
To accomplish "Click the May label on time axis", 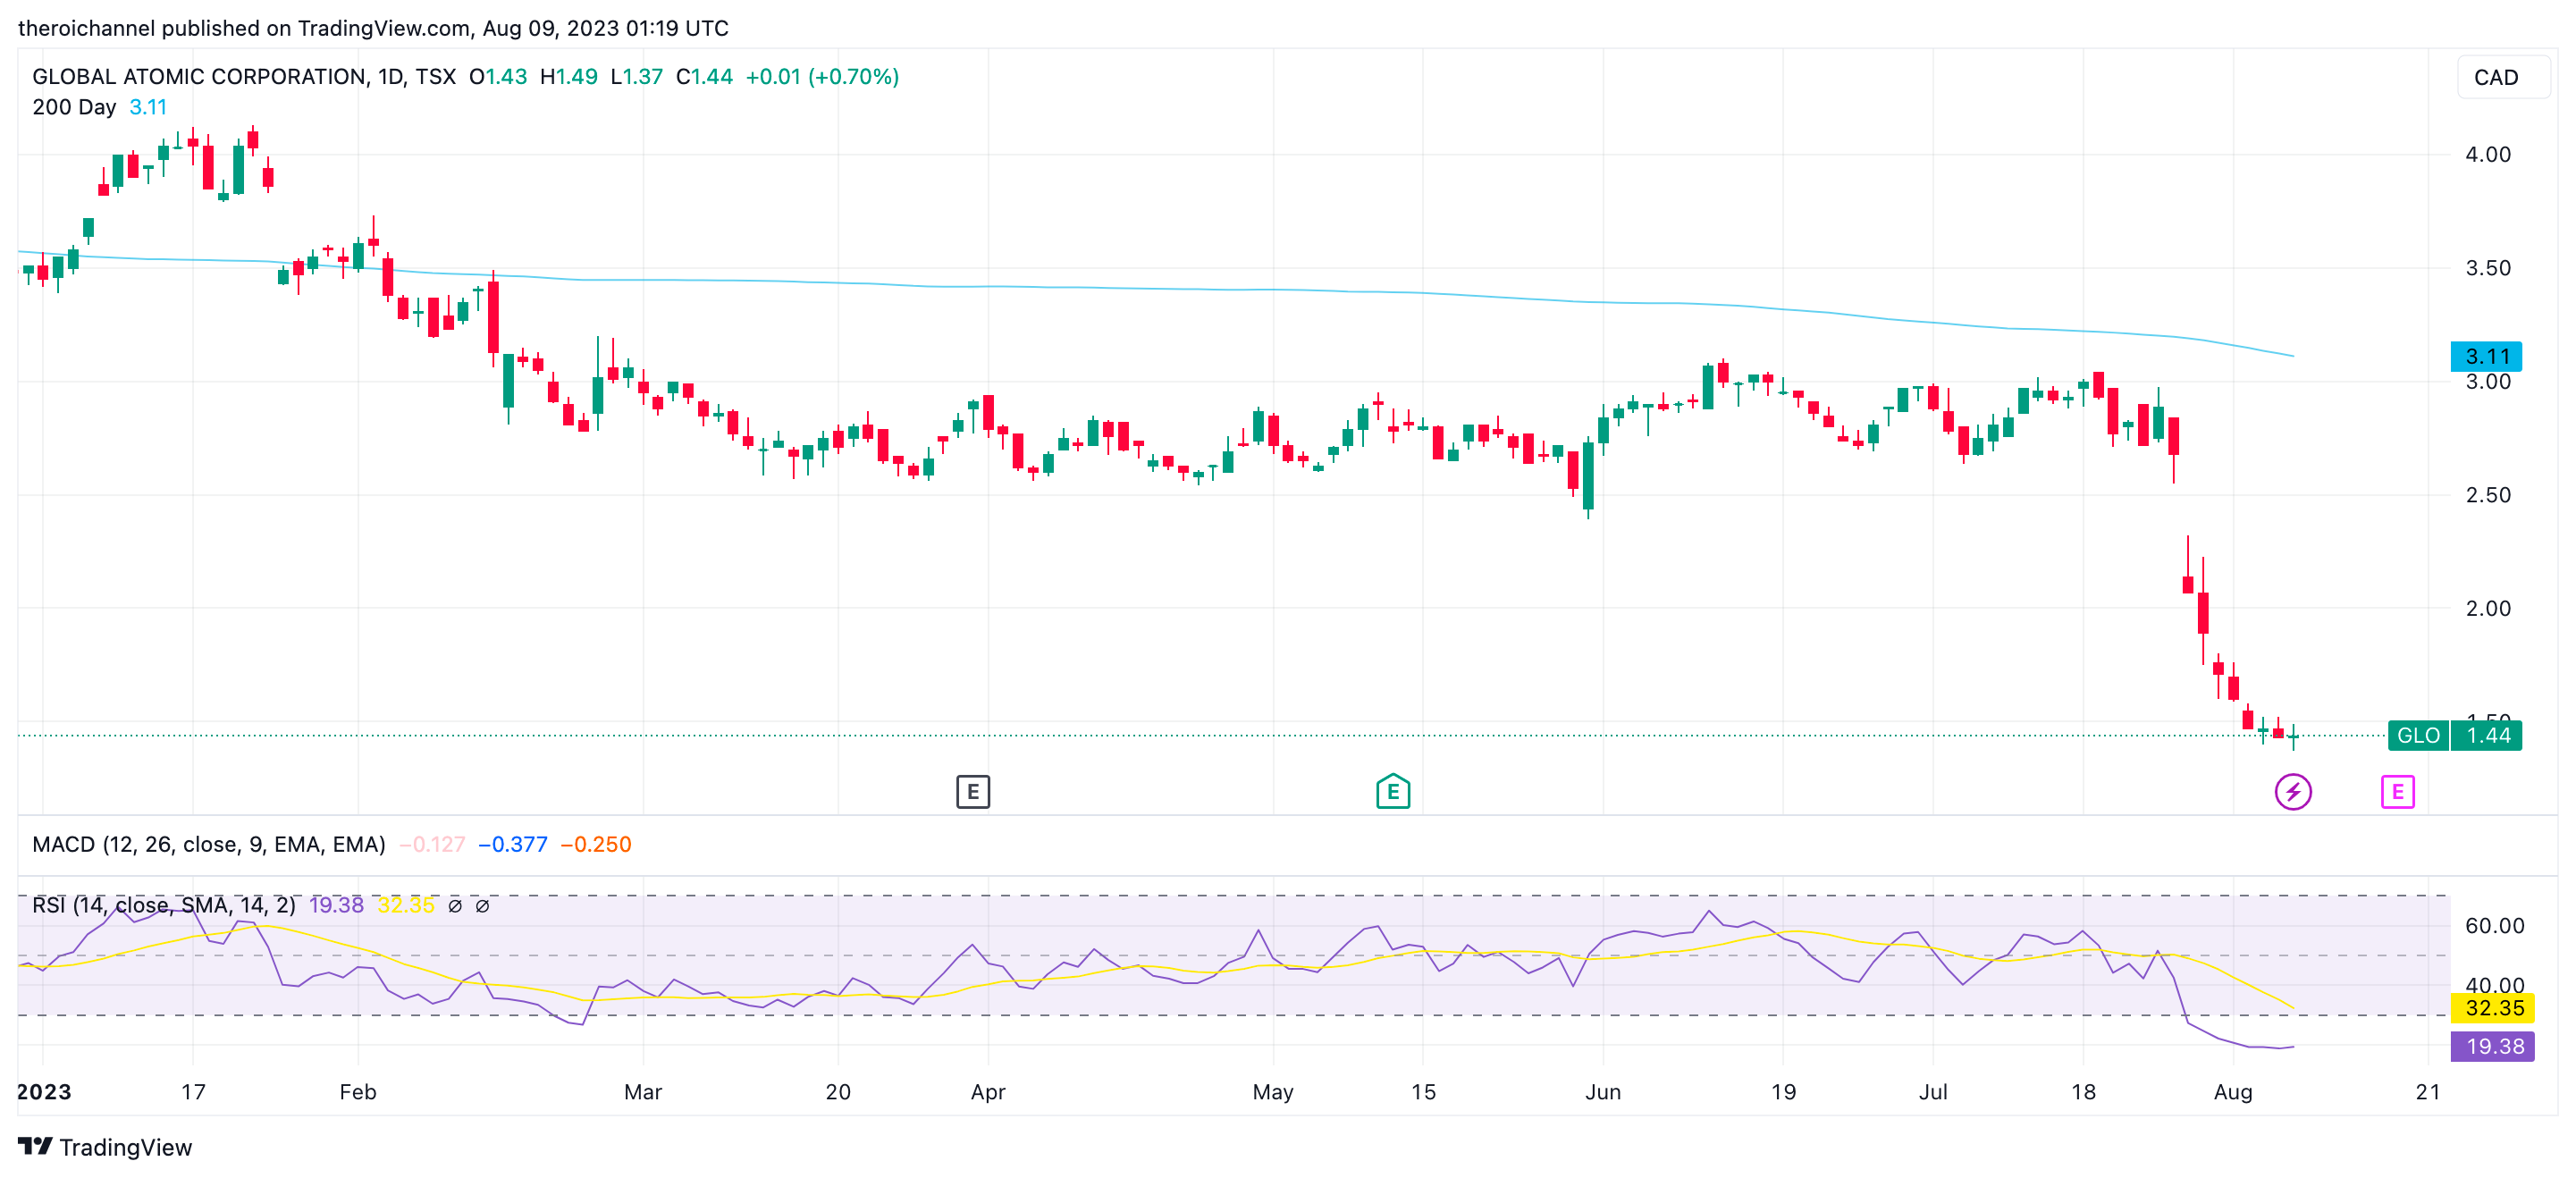I will [x=1272, y=1092].
